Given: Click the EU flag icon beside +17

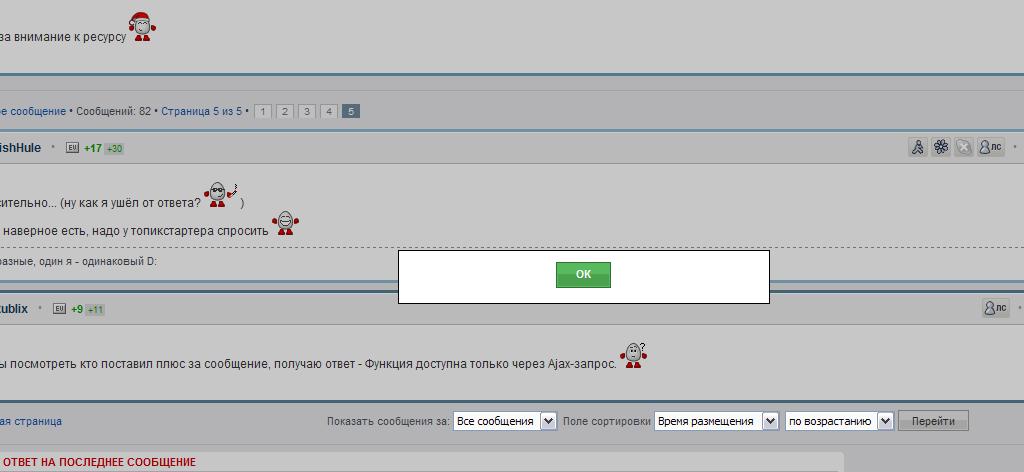Looking at the screenshot, I should pyautogui.click(x=72, y=148).
